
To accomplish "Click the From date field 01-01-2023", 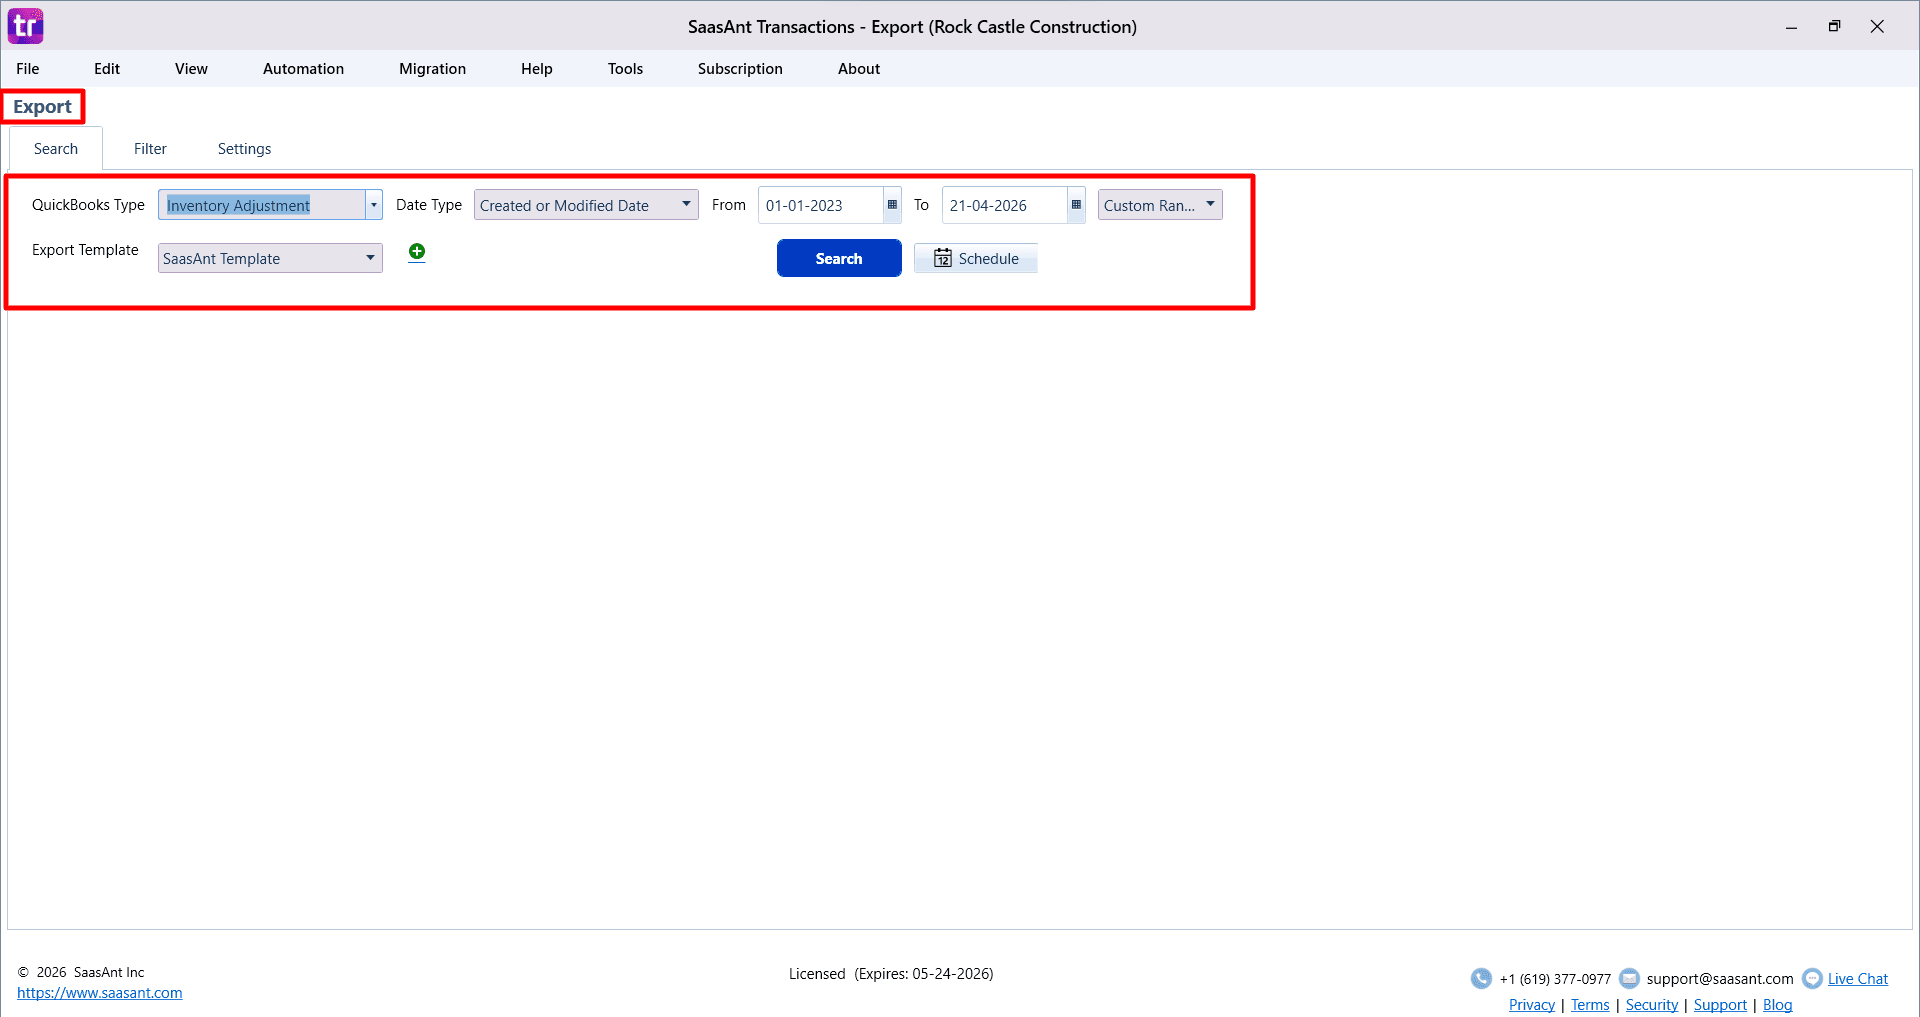I will [821, 205].
